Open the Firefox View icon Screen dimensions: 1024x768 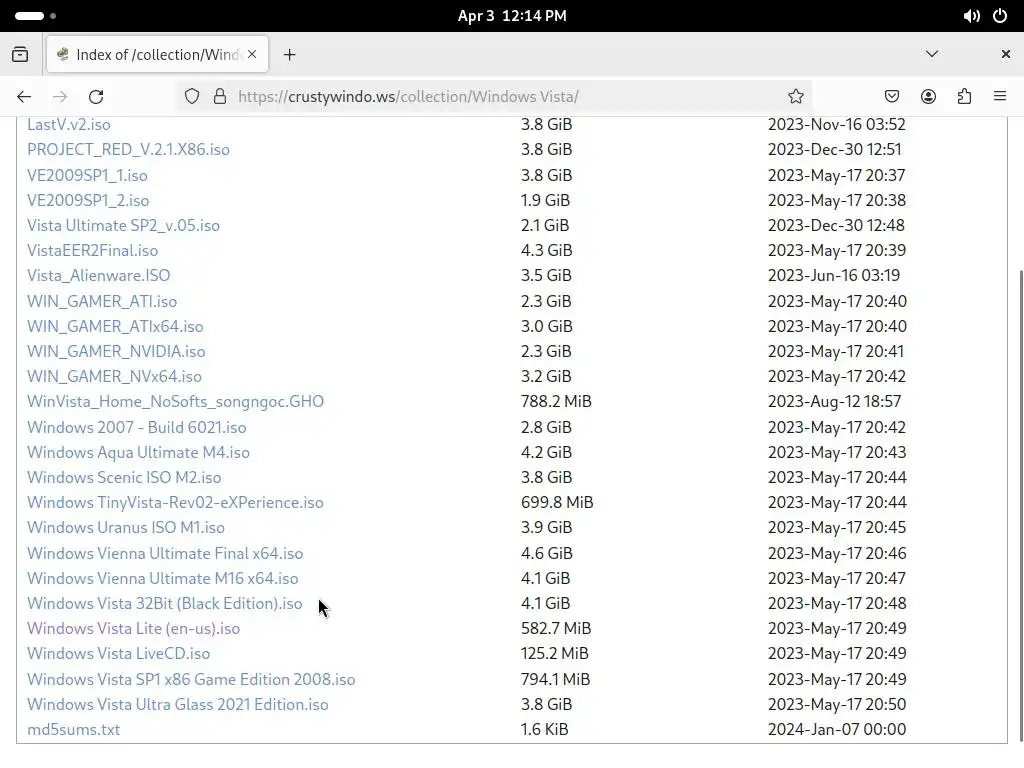tap(20, 54)
